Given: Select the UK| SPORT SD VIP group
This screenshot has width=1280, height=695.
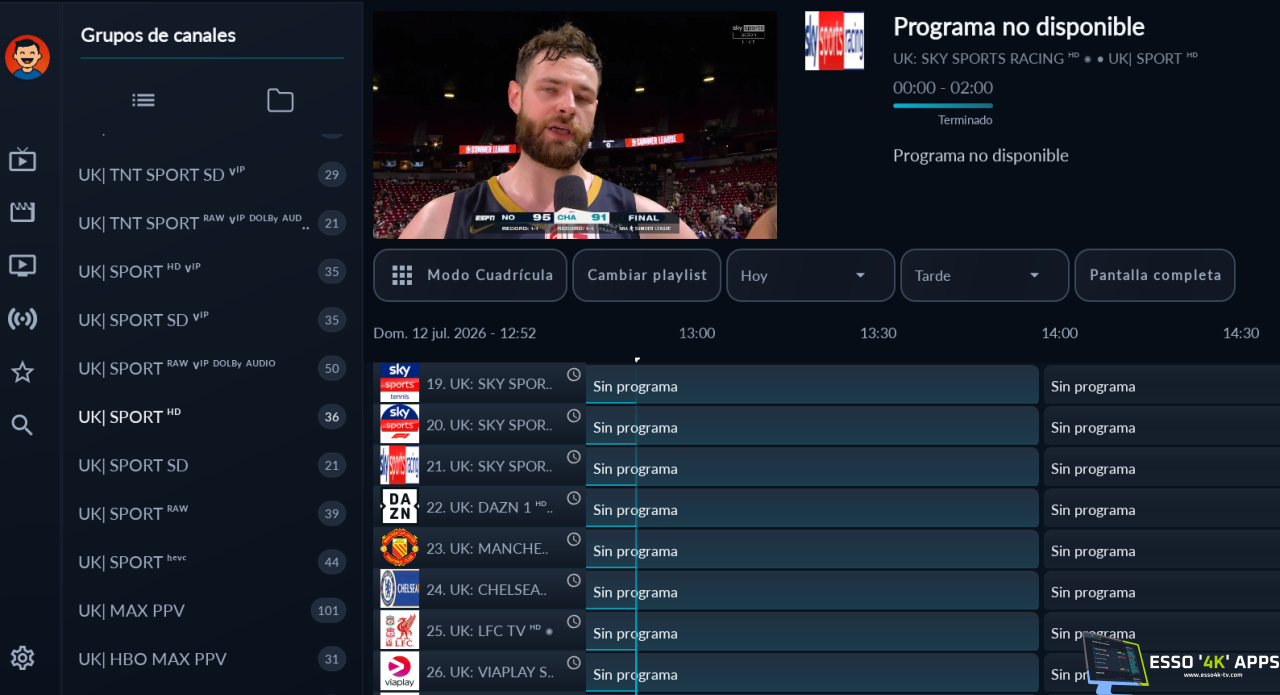Looking at the screenshot, I should tap(212, 320).
